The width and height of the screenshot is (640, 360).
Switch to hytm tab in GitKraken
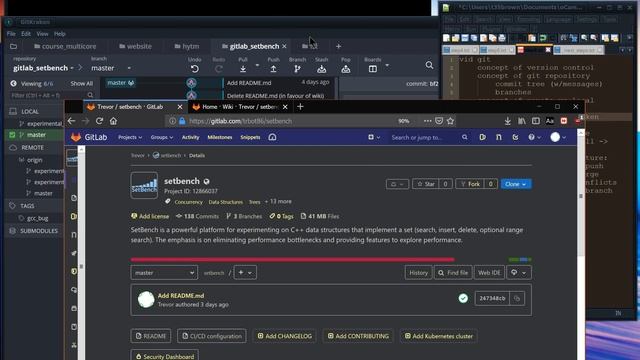coord(187,46)
